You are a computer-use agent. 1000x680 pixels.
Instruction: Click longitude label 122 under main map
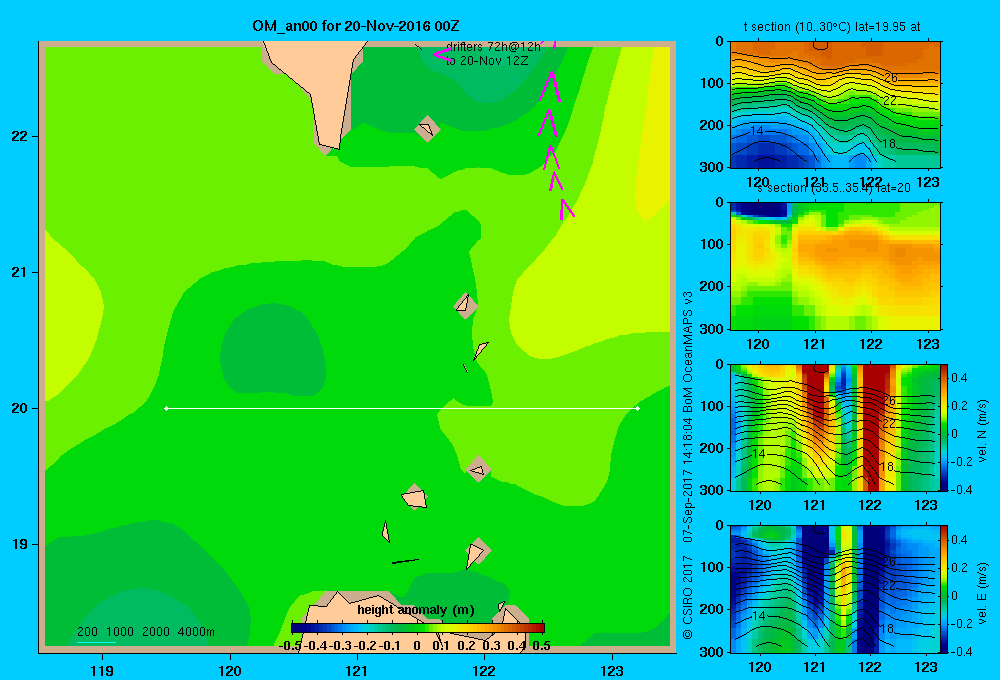click(484, 670)
